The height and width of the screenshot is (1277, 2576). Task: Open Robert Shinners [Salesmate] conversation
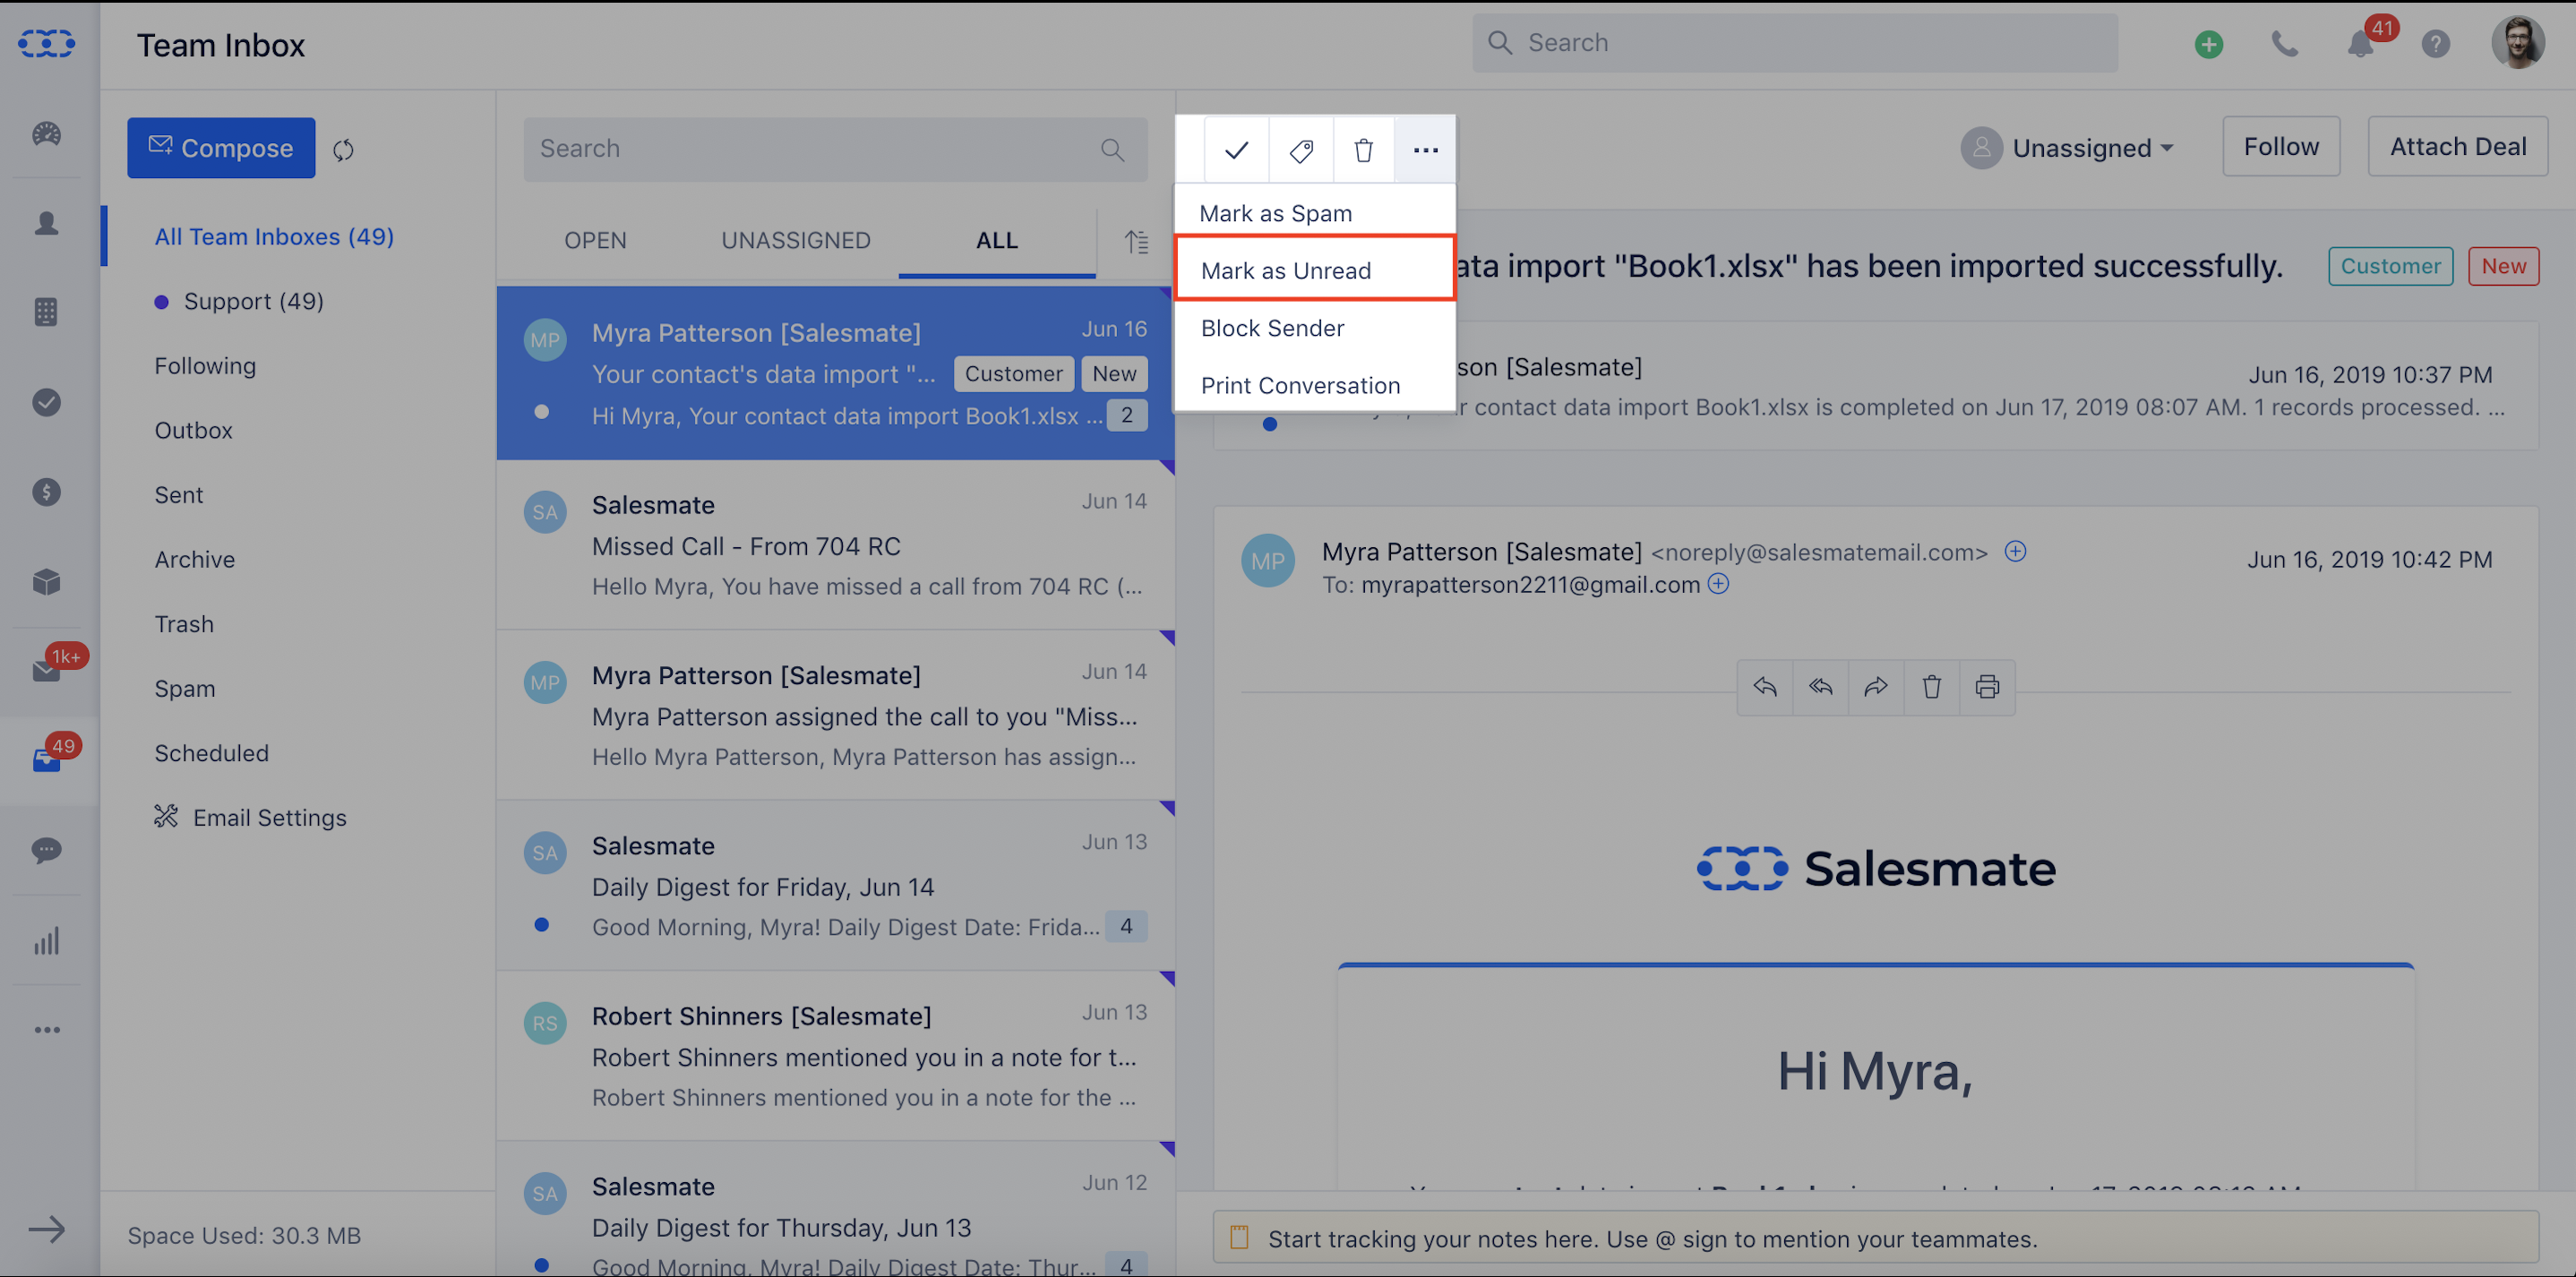point(835,1056)
